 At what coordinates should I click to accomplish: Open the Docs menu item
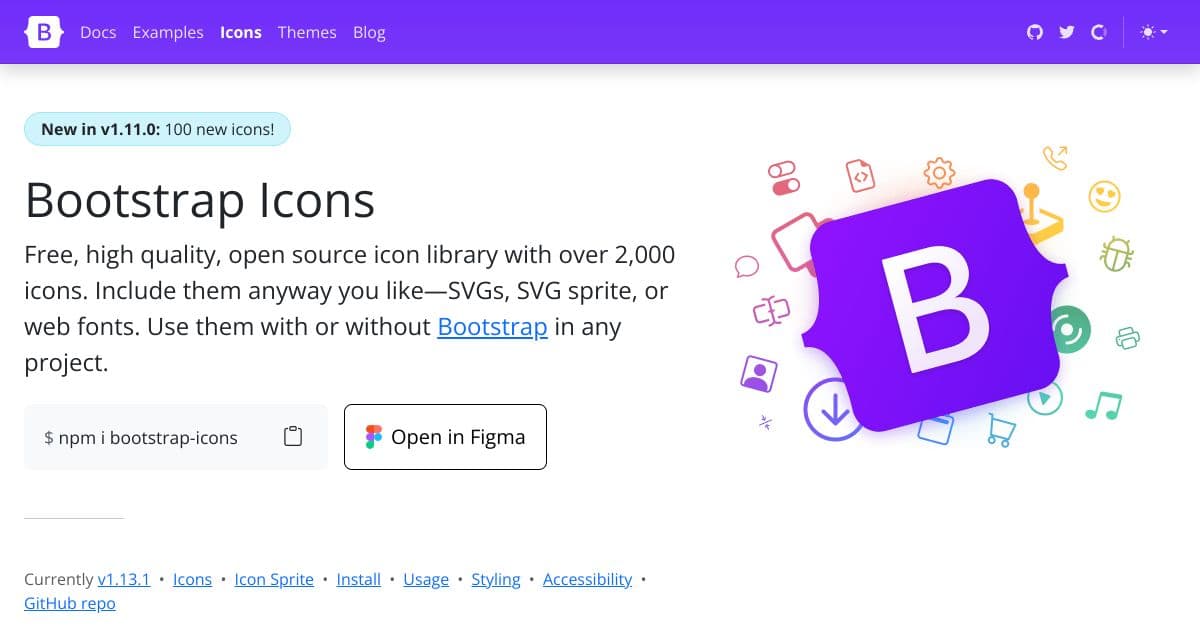[x=97, y=32]
